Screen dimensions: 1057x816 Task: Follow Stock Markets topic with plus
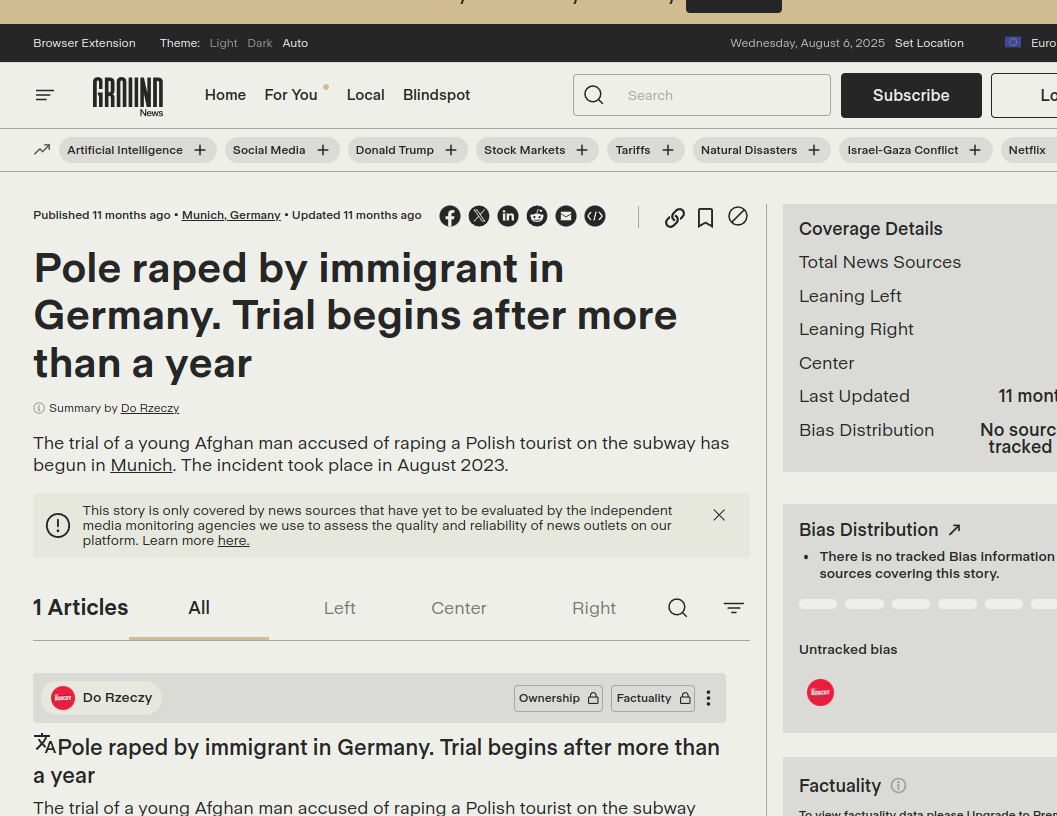tap(582, 150)
